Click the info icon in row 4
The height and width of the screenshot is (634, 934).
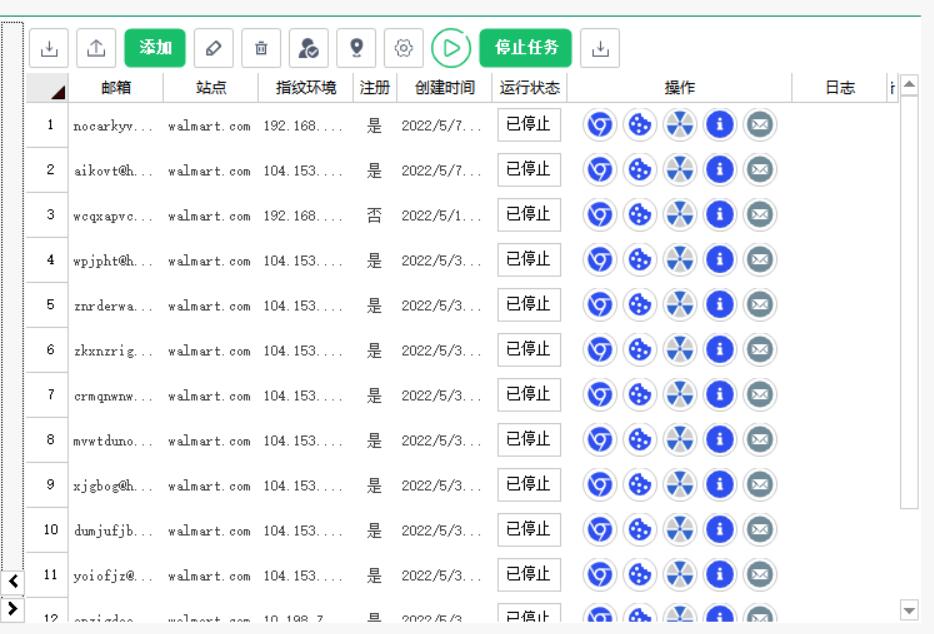pyautogui.click(x=720, y=260)
